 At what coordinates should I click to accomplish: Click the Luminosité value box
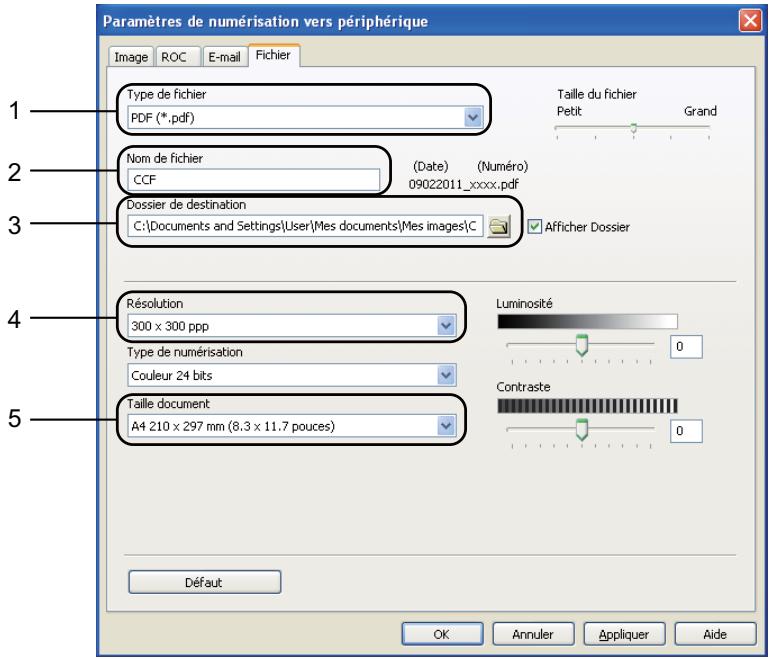(x=686, y=347)
